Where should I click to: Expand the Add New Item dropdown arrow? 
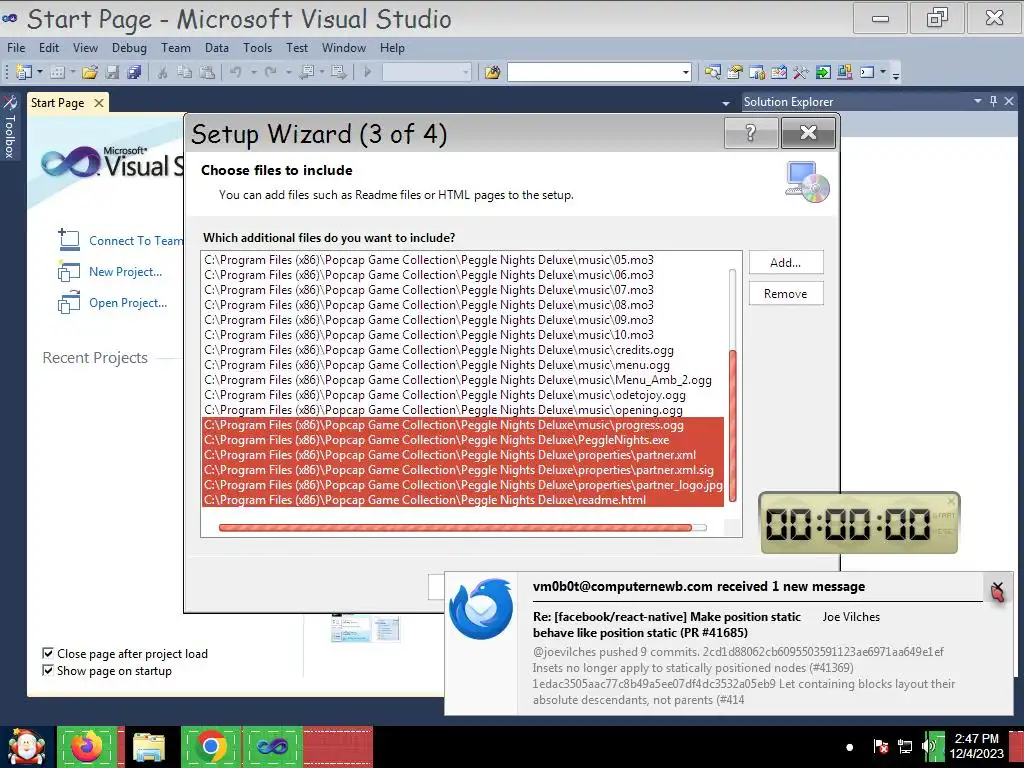[x=72, y=72]
